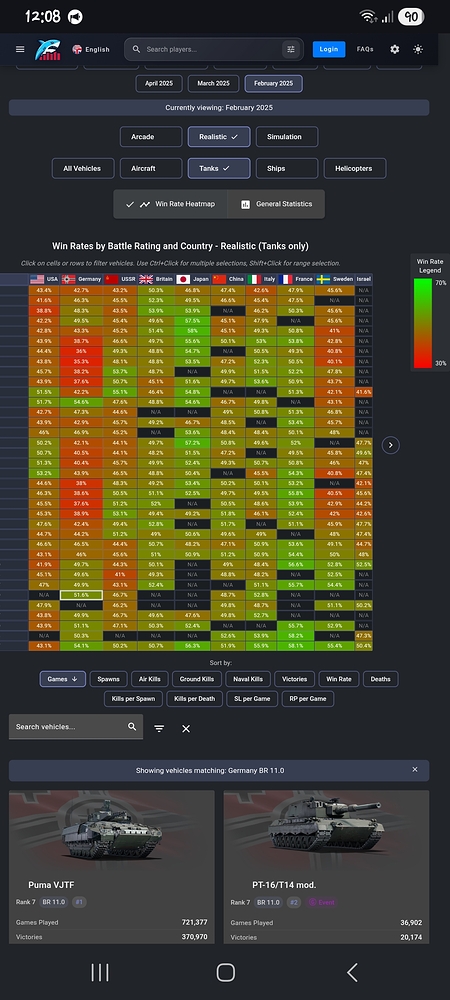Viewport: 450px width, 1000px height.
Task: Dismiss the Germany BR 11.0 filter banner
Action: coord(415,770)
